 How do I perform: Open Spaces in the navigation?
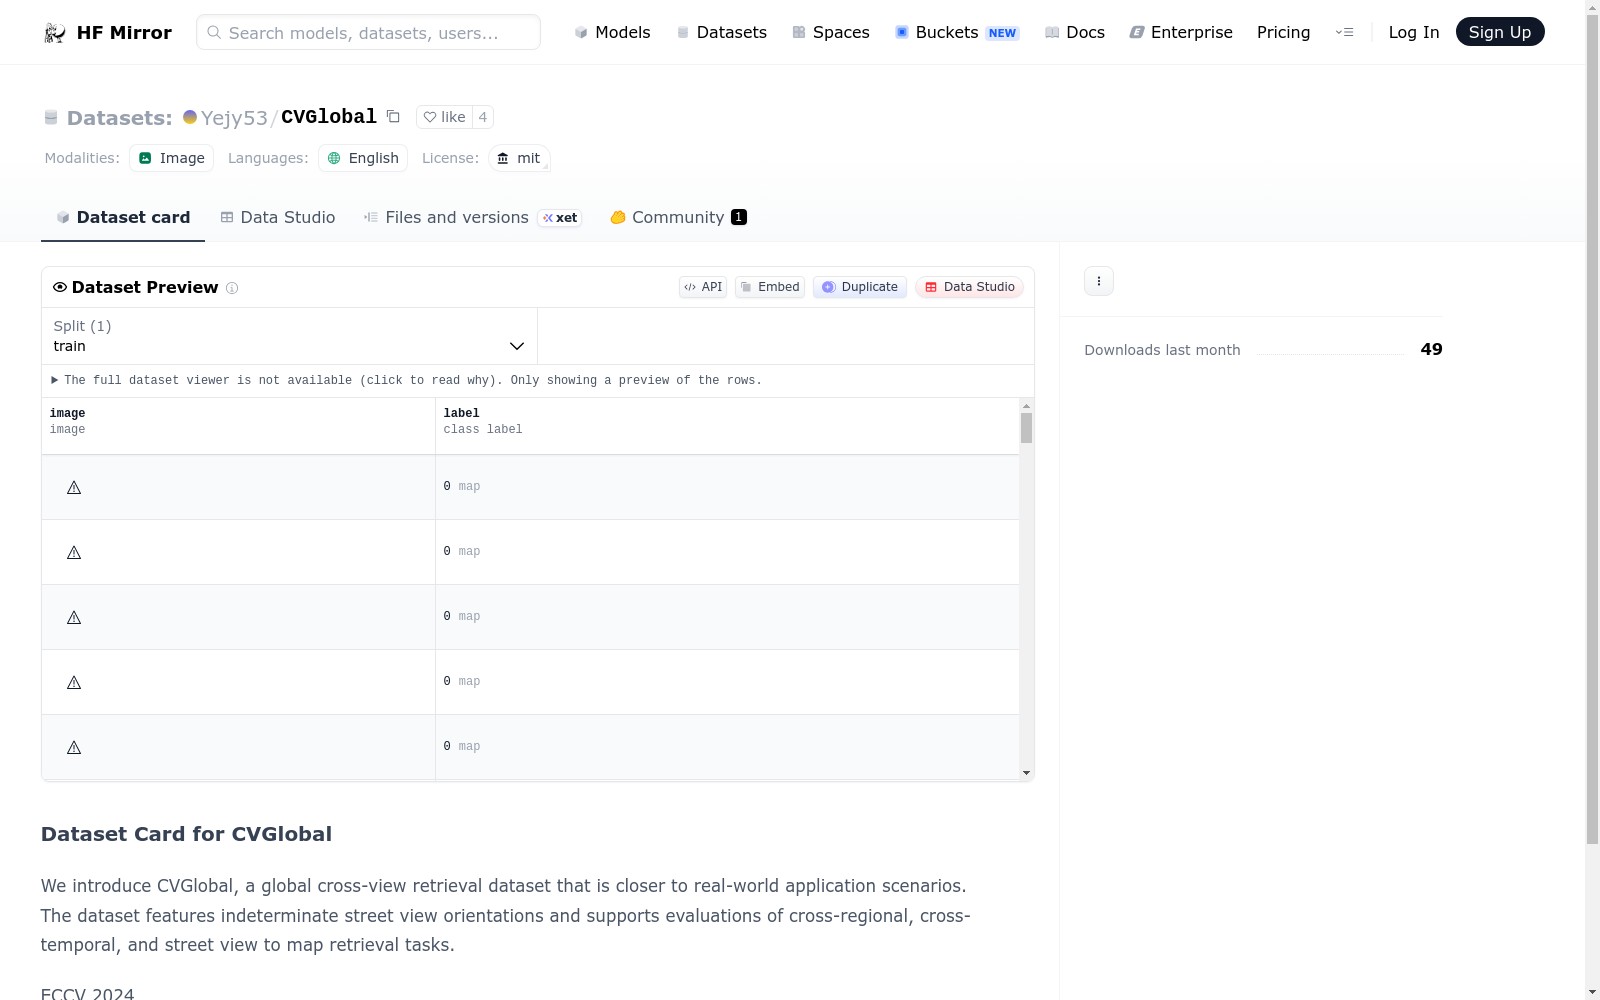[830, 32]
